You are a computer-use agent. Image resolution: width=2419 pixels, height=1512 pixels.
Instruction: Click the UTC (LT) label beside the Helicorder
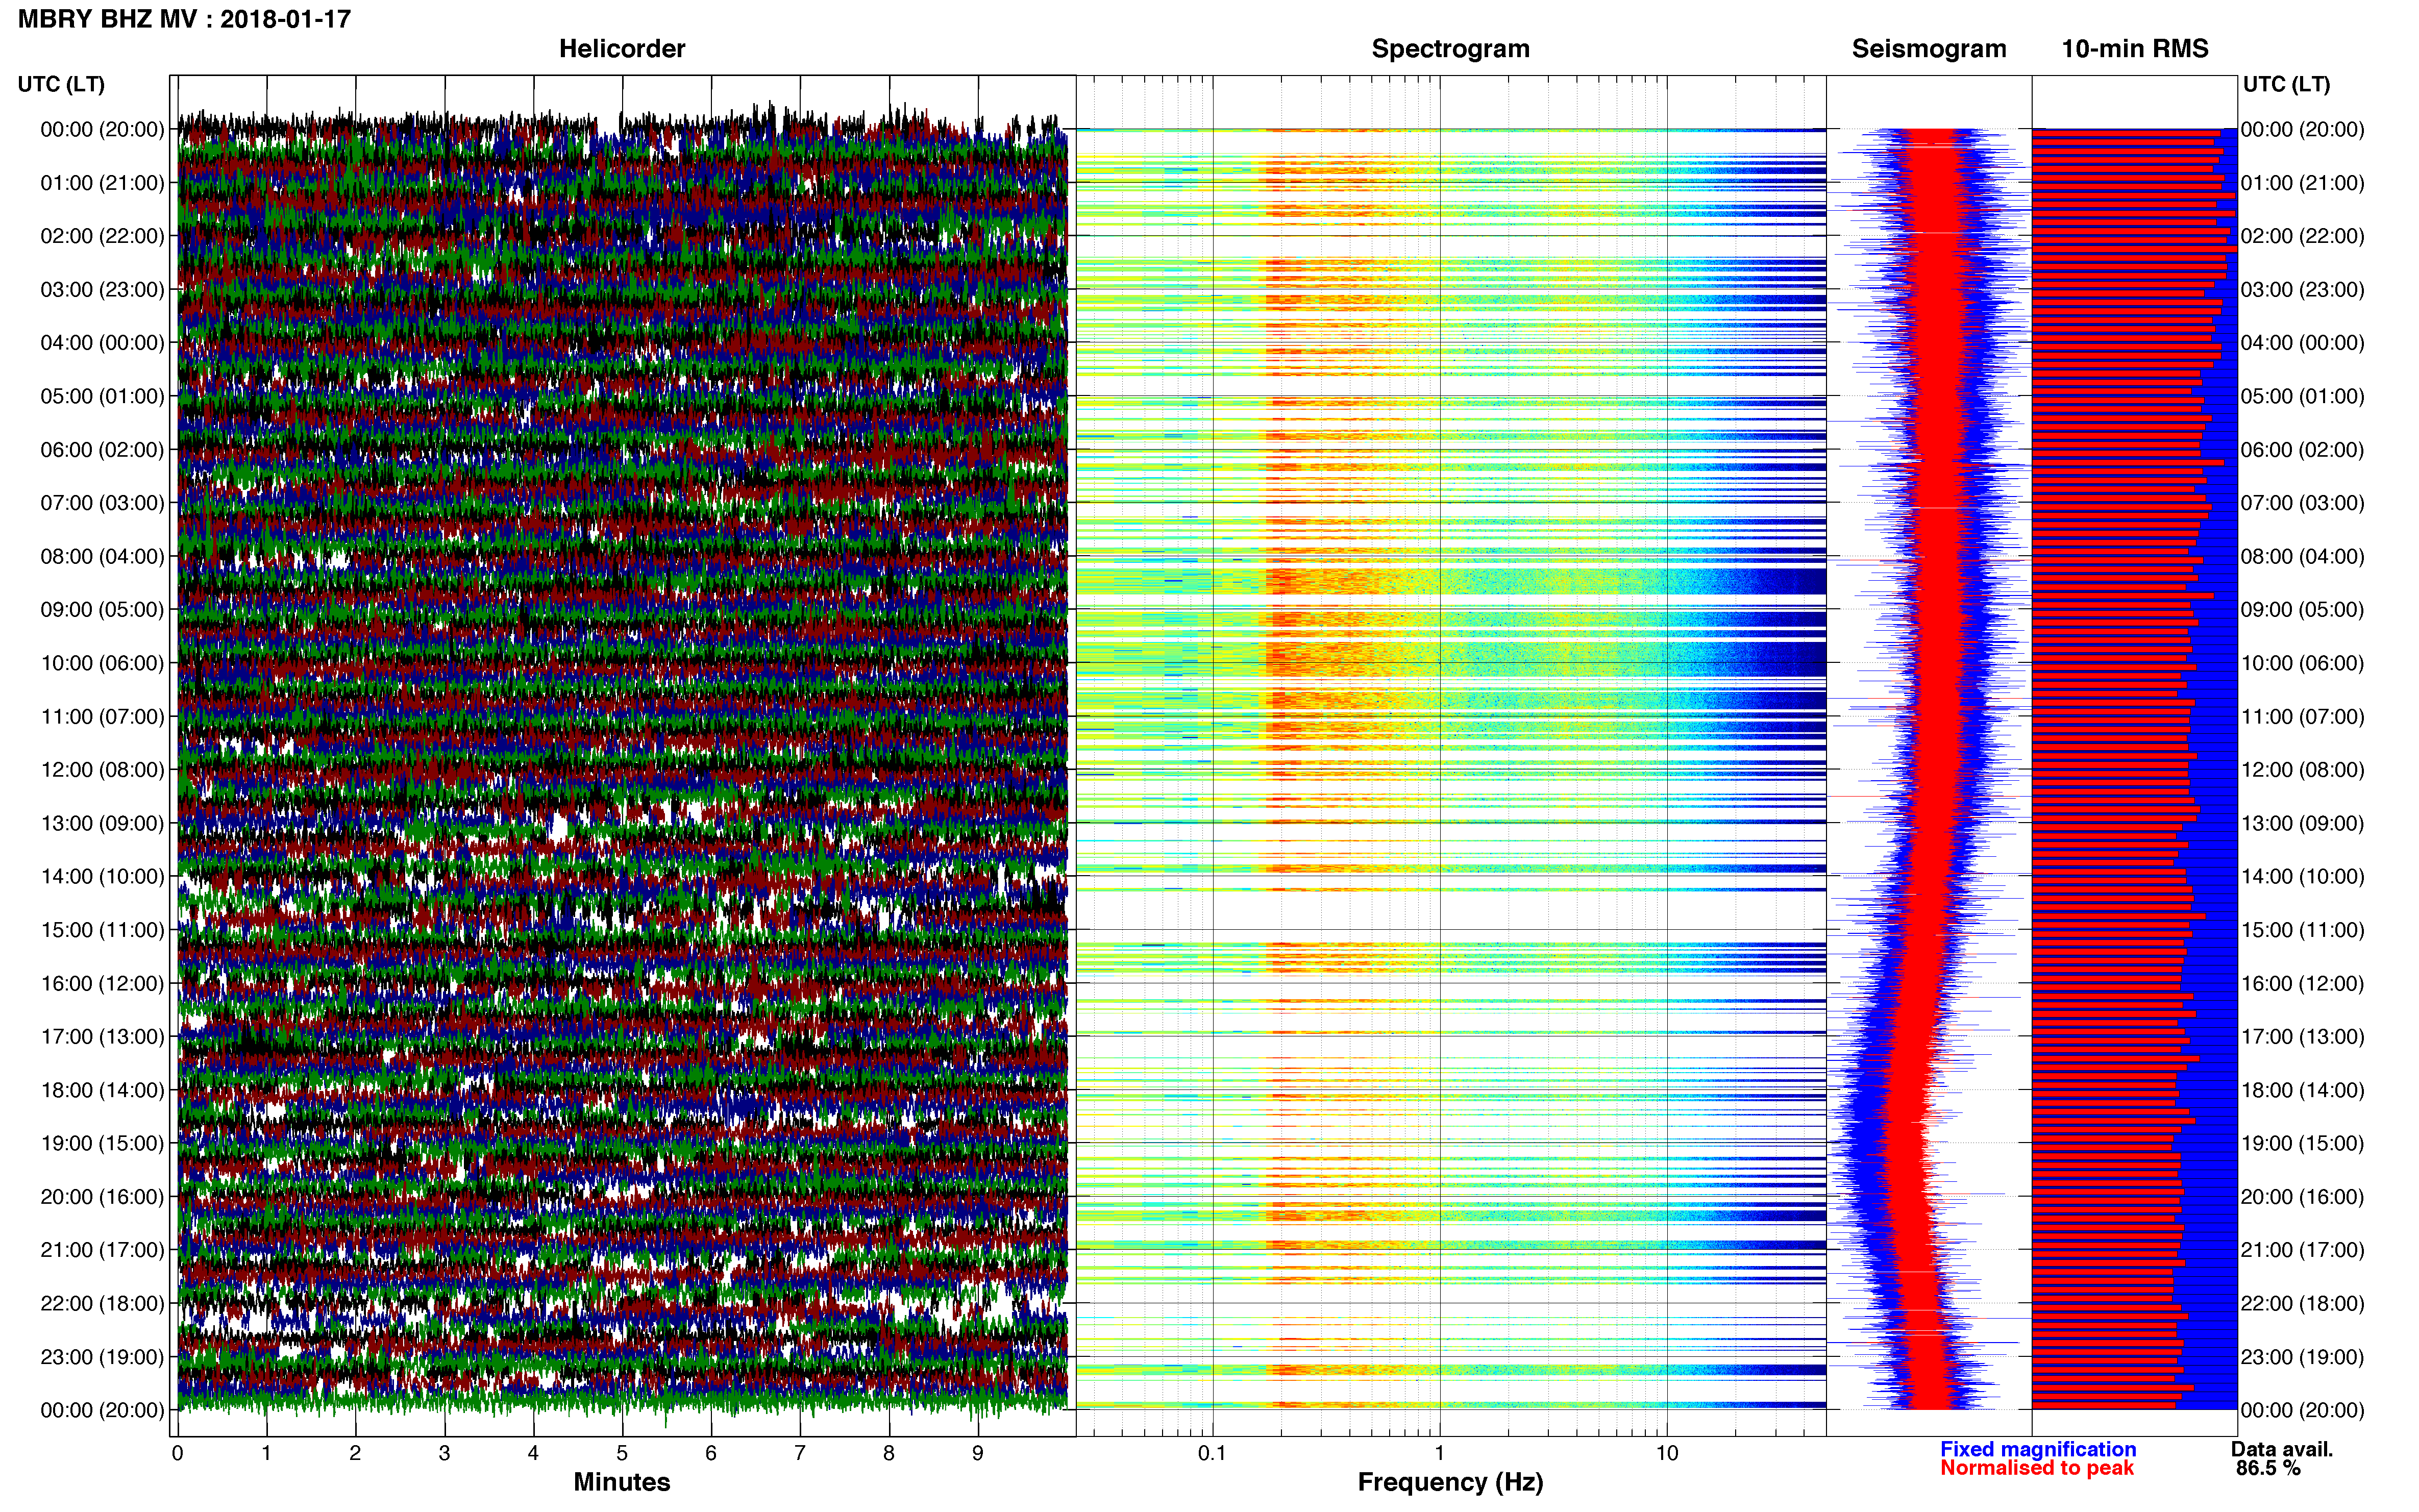tap(61, 84)
